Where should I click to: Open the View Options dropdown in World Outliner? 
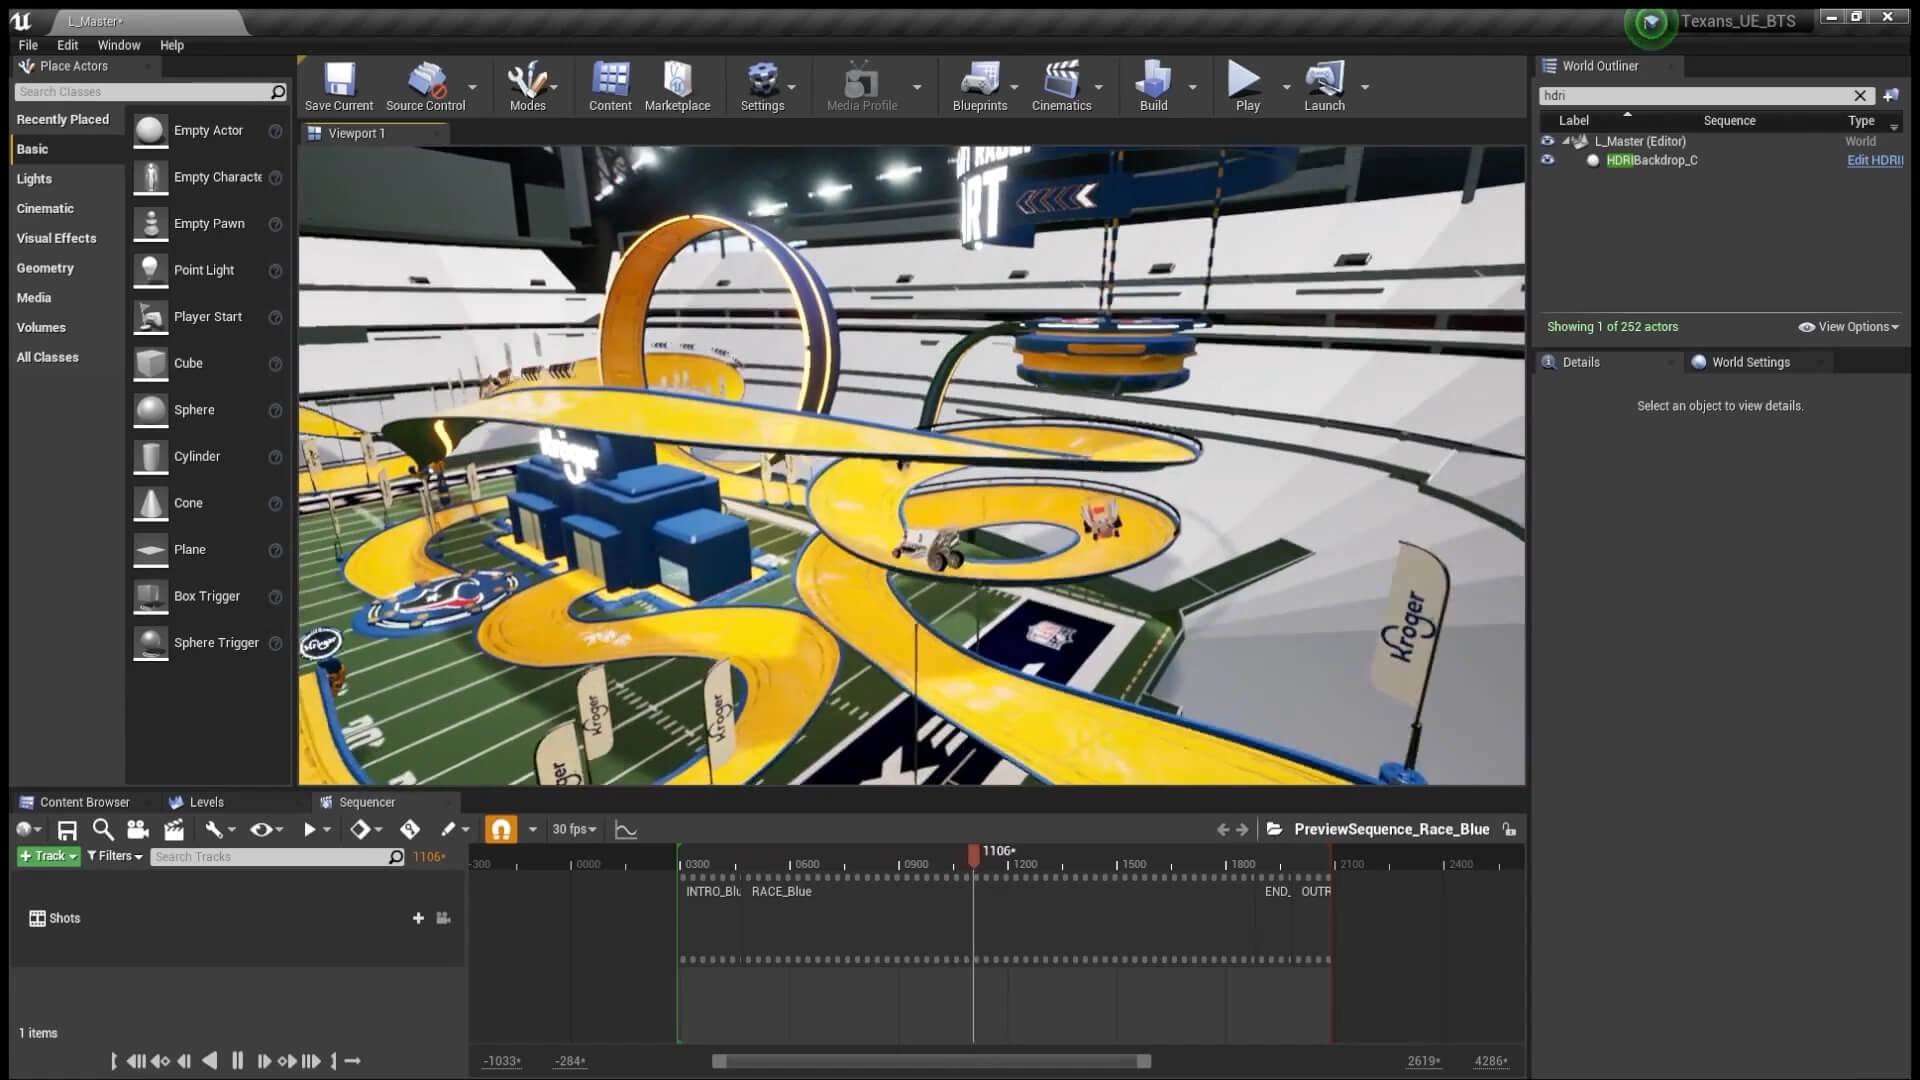pyautogui.click(x=1847, y=326)
